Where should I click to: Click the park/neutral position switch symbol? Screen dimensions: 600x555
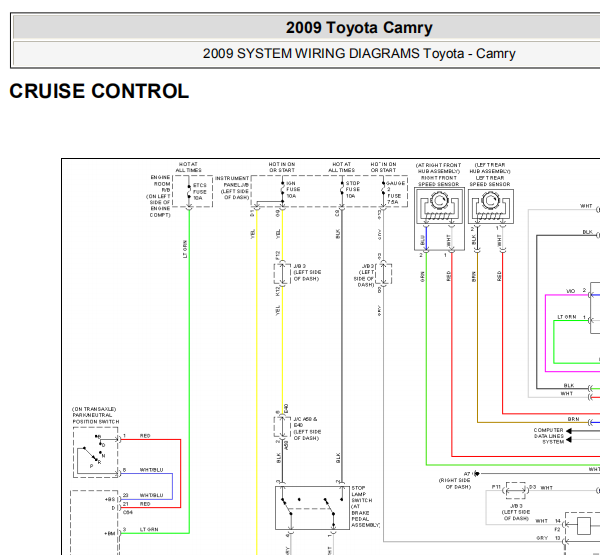click(x=96, y=452)
